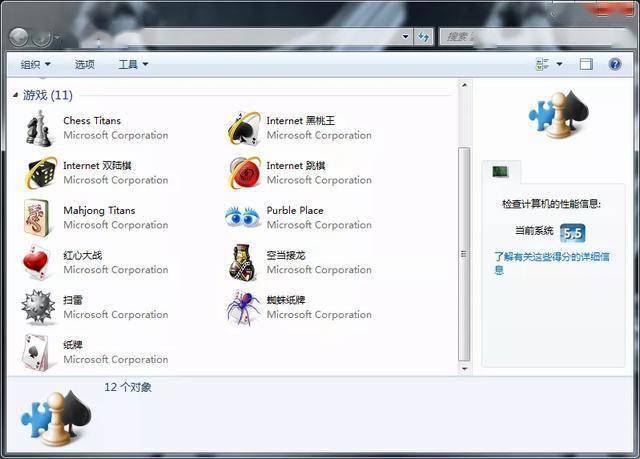Viewport: 640px width, 459px height.
Task: Select the Mahjong Titans name text
Action: pyautogui.click(x=99, y=211)
